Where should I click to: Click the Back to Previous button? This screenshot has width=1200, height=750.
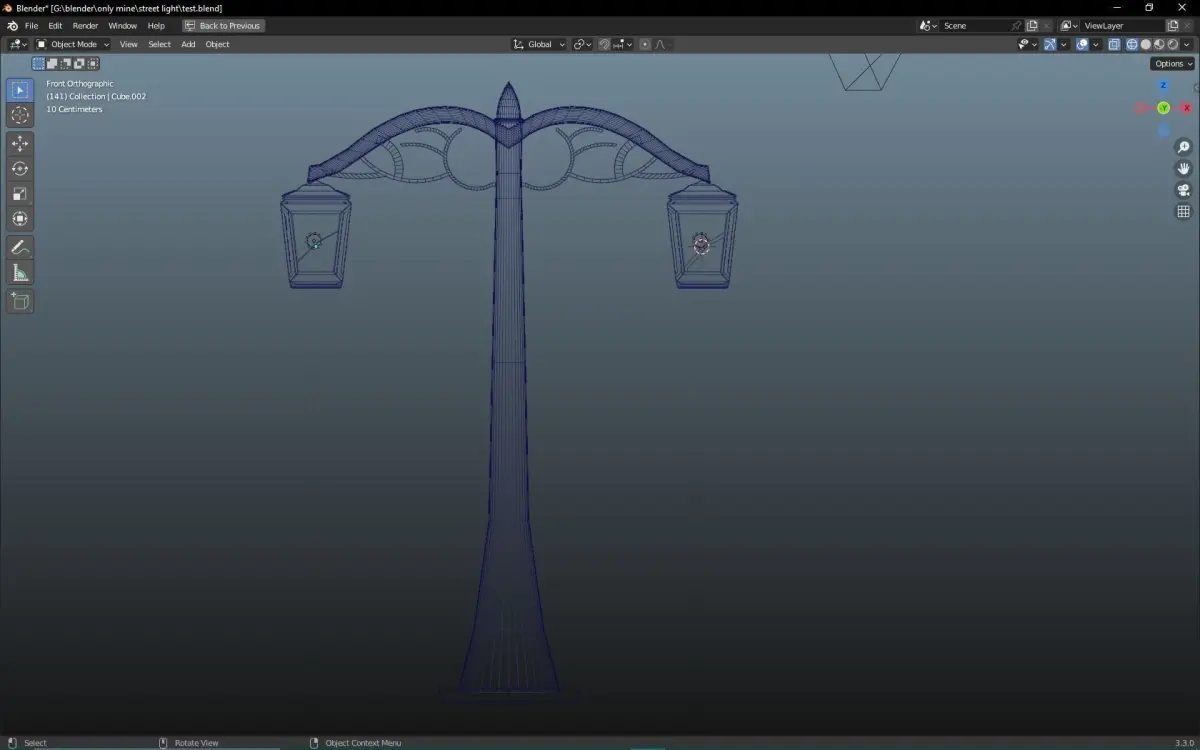click(223, 25)
